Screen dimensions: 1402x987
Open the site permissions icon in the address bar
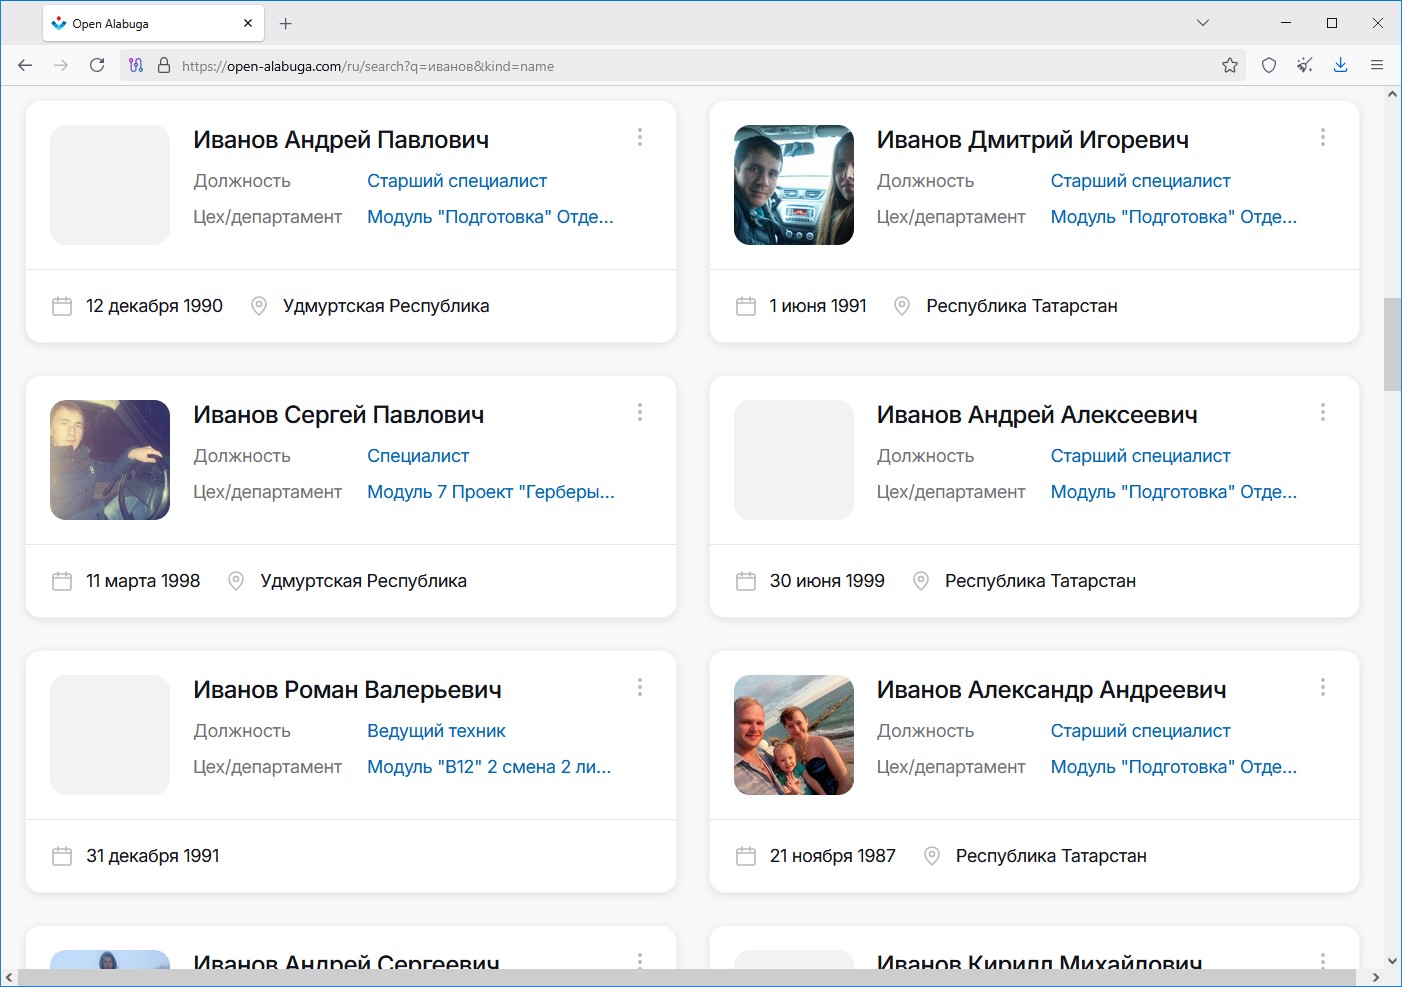(136, 65)
